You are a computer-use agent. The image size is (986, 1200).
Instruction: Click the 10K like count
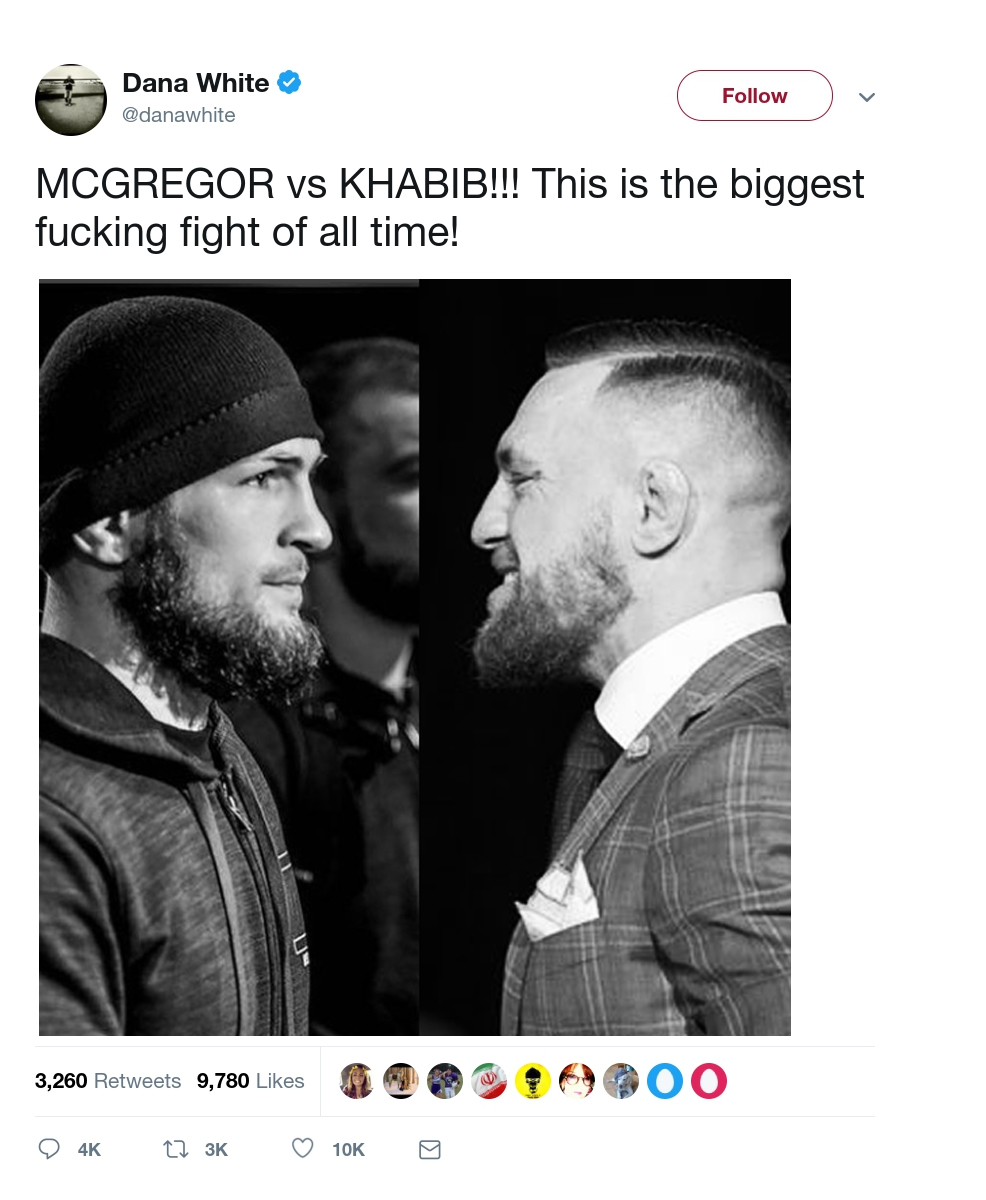point(348,1150)
